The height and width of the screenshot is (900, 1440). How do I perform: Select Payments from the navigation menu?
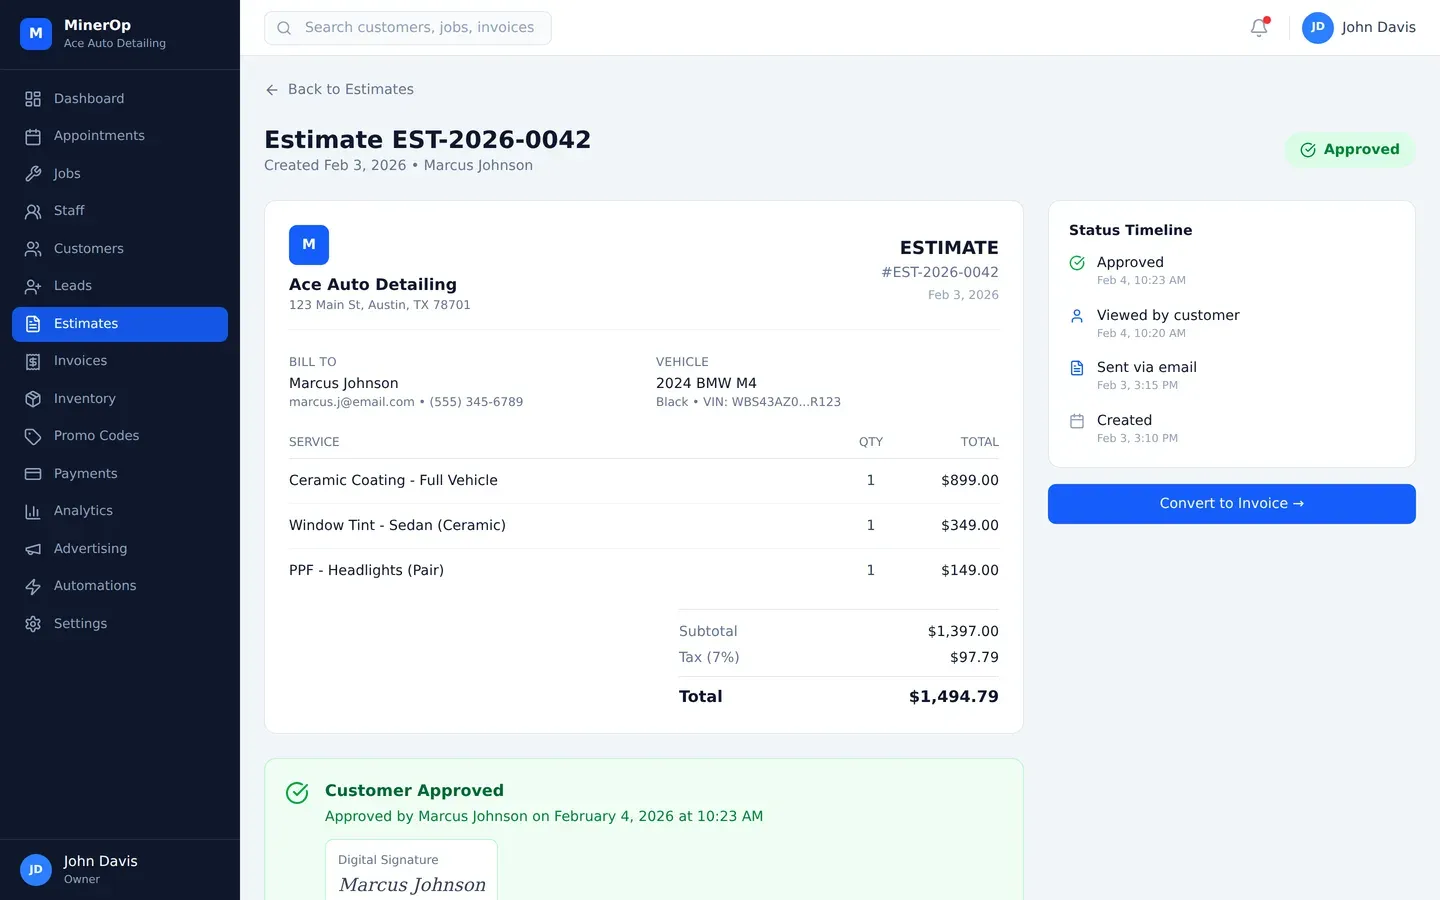pyautogui.click(x=85, y=474)
